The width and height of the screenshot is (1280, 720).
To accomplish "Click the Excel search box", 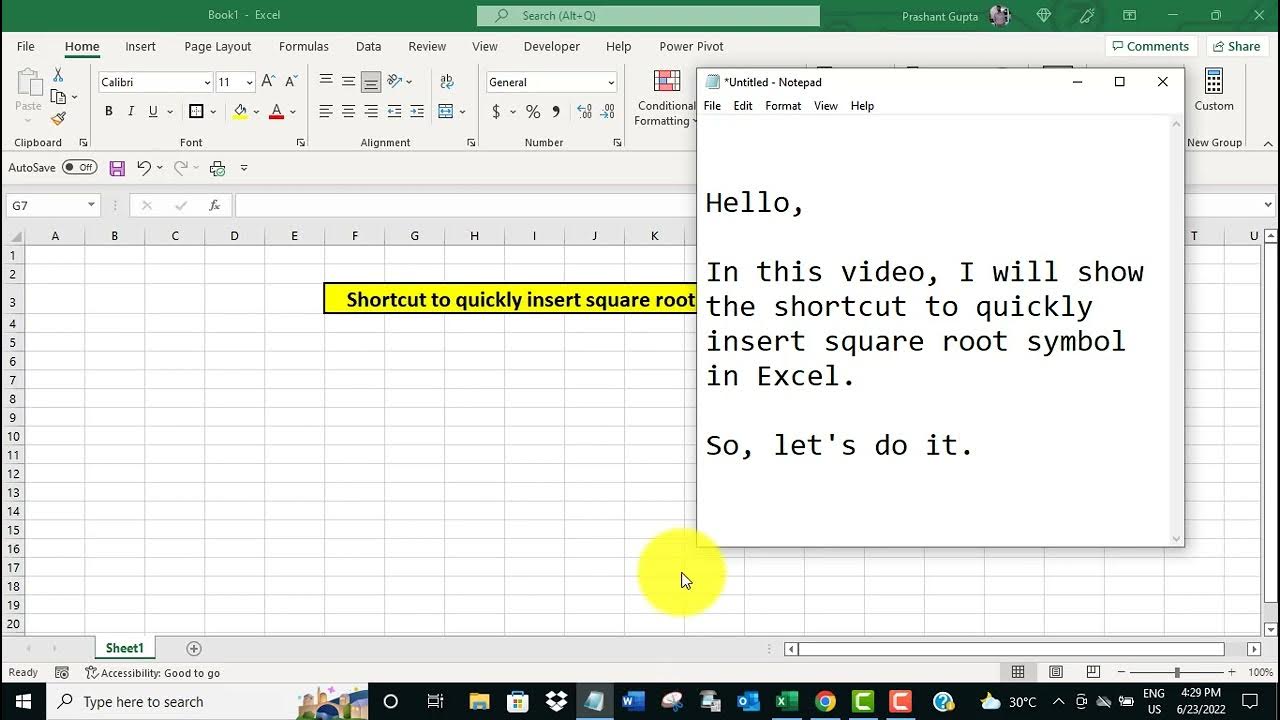I will [648, 16].
